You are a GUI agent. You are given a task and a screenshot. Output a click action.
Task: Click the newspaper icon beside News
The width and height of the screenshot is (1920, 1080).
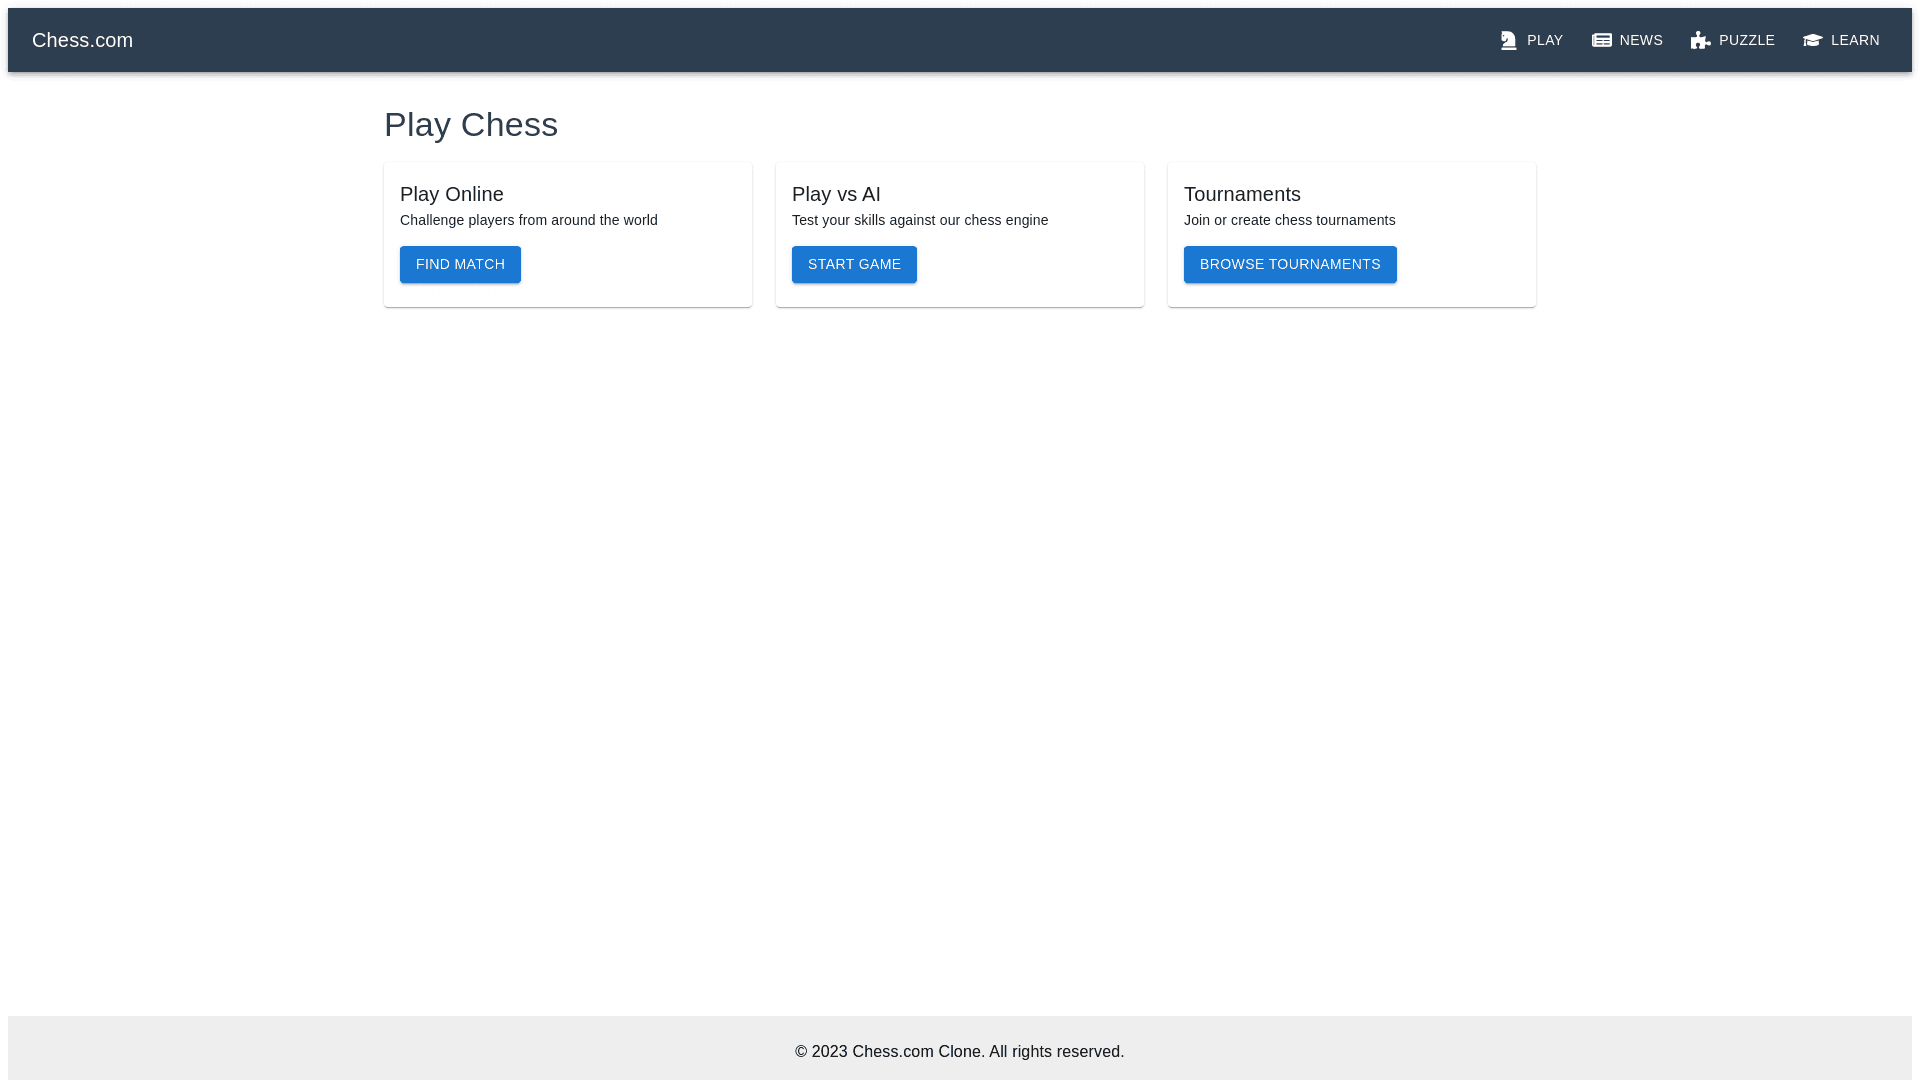(x=1602, y=40)
